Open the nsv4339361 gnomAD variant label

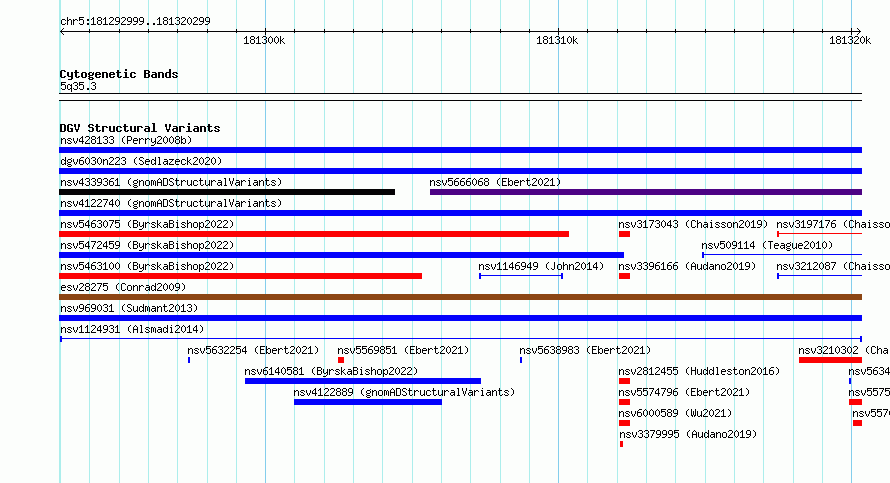pyautogui.click(x=171, y=182)
